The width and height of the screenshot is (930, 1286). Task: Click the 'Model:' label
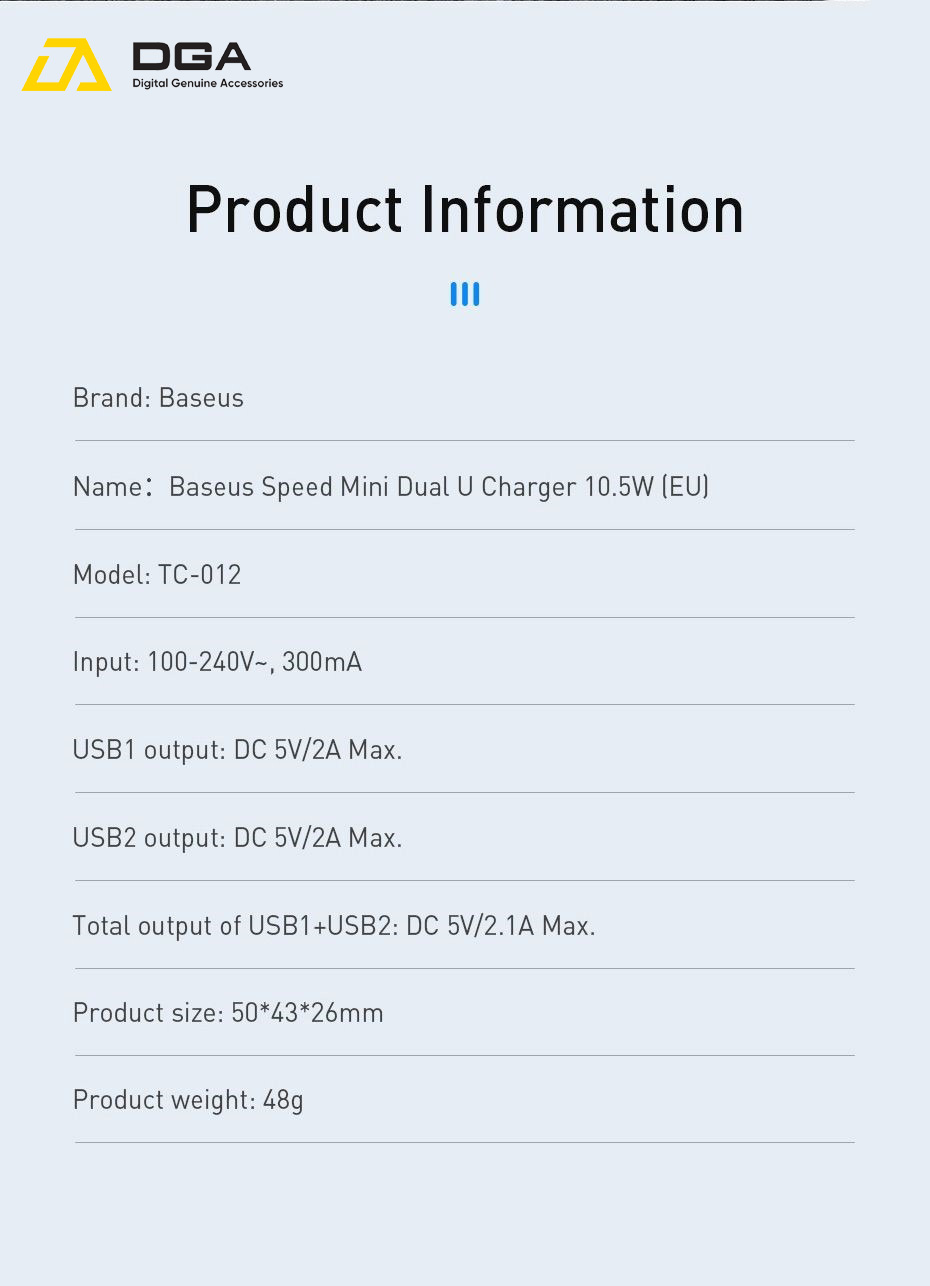click(x=111, y=575)
